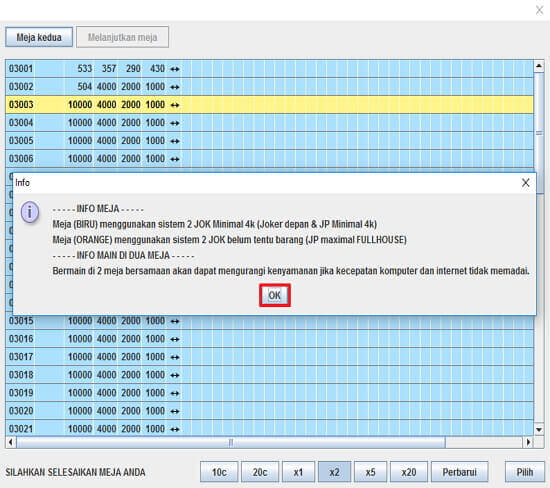Choose the x5 multiplier button
Screen dimensions: 550x488
[x=370, y=472]
